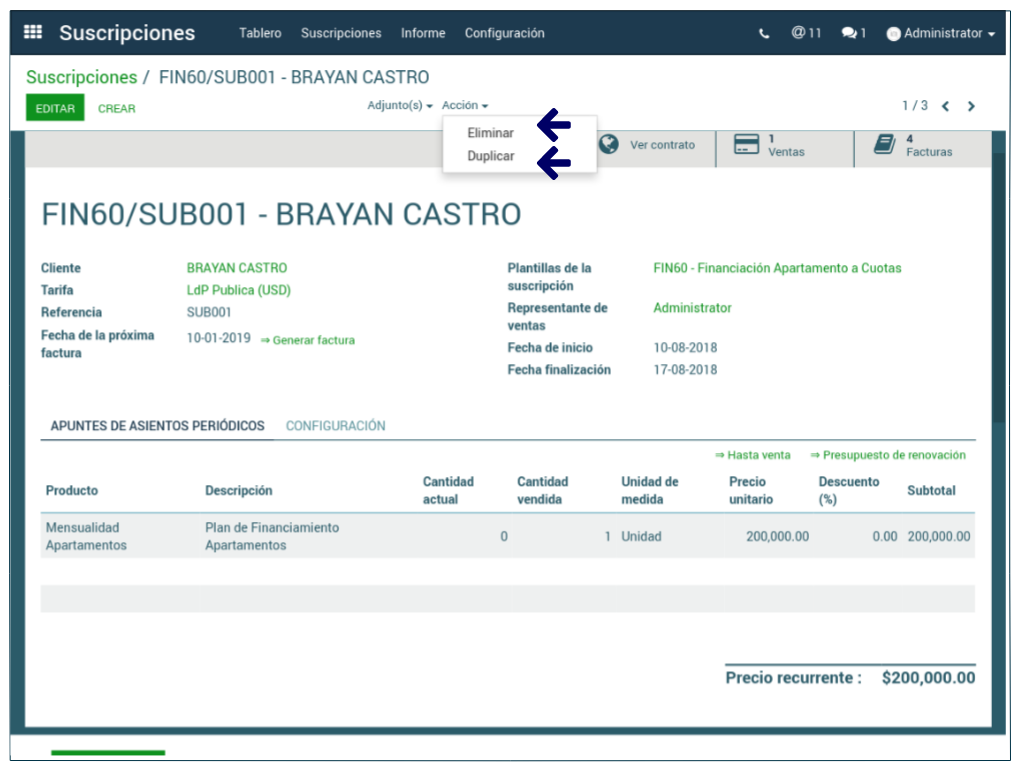Select Eliminar from the Acción menu
This screenshot has width=1023, height=767.
490,133
